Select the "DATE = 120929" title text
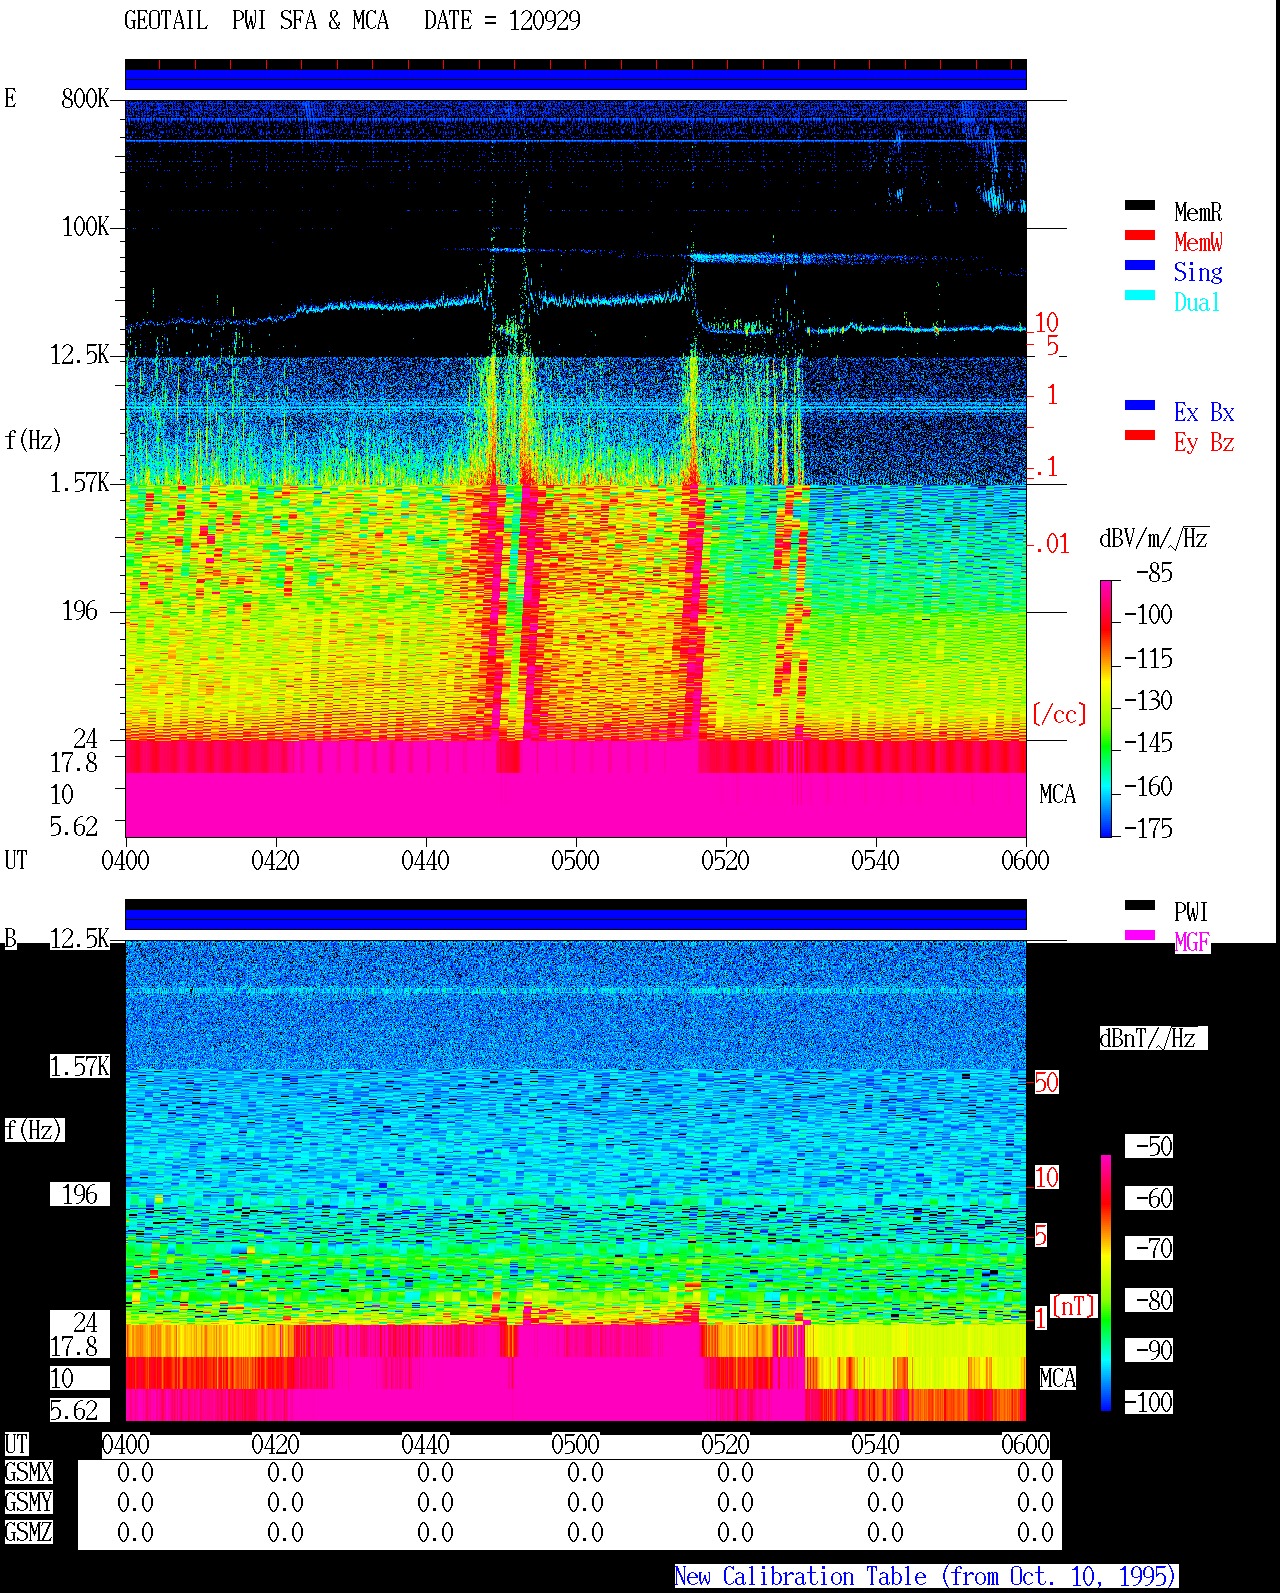This screenshot has height=1593, width=1280. point(502,21)
